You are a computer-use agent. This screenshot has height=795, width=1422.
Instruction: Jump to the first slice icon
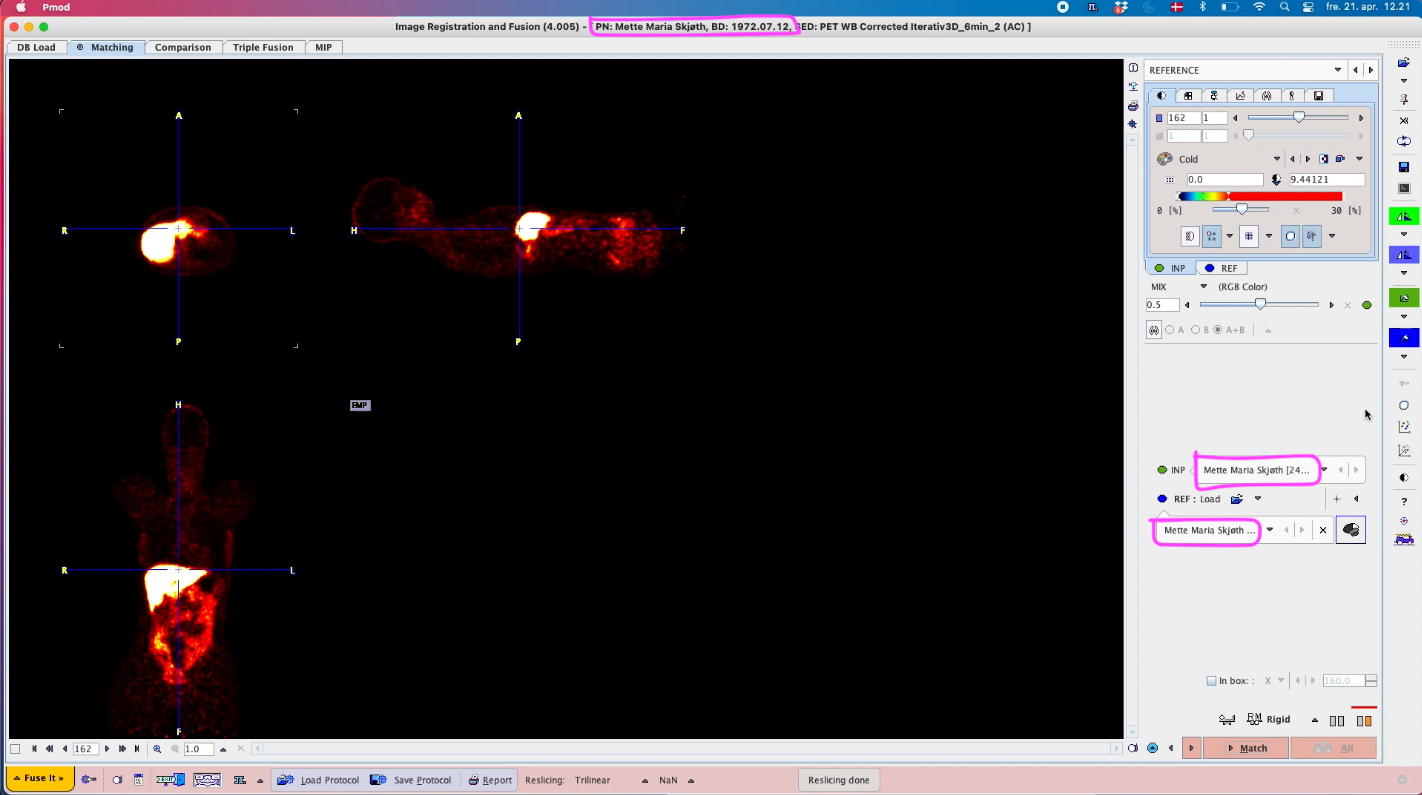[x=35, y=749]
